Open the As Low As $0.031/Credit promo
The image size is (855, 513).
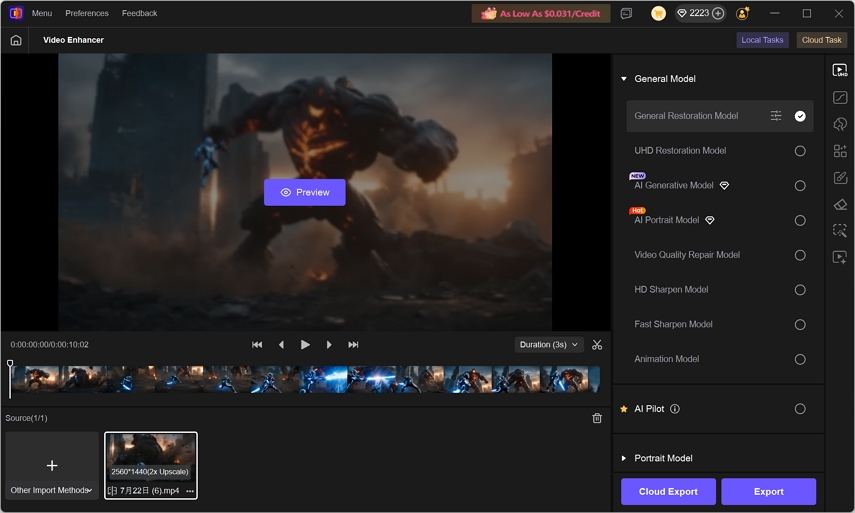[540, 14]
